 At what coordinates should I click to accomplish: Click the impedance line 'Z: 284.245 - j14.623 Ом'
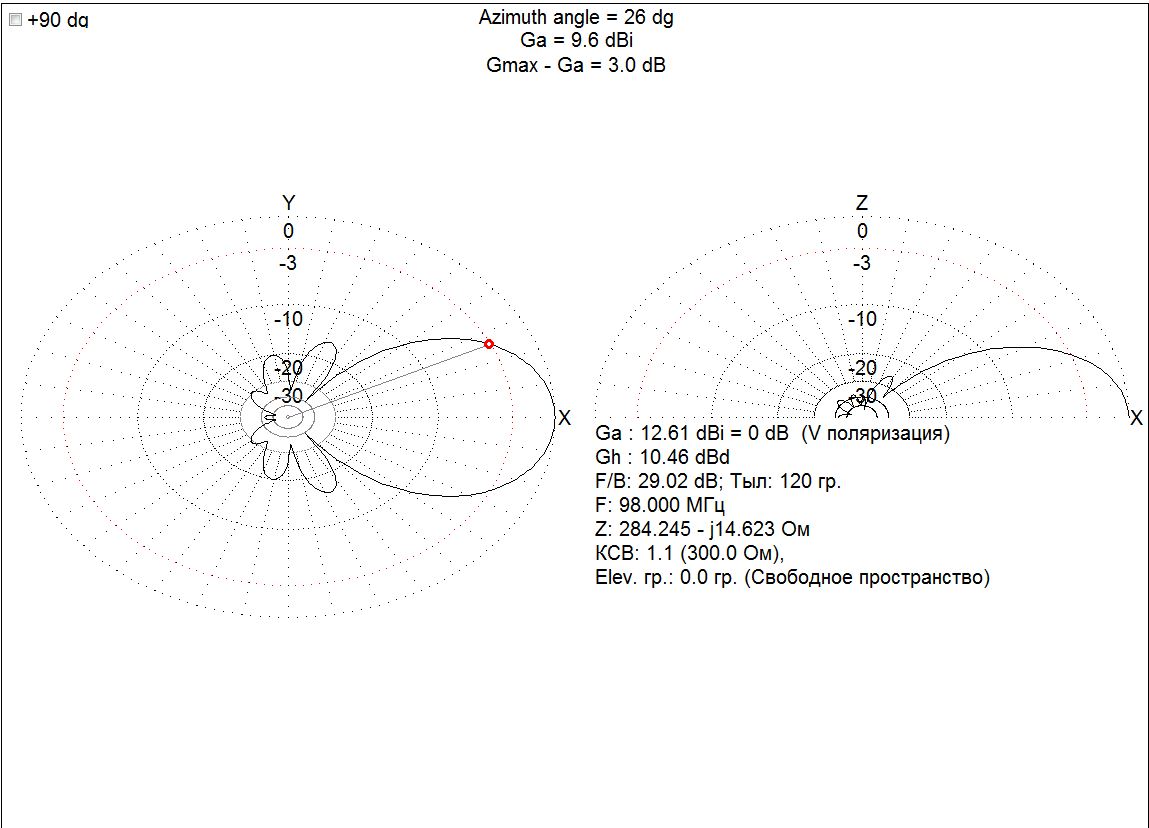tap(702, 529)
